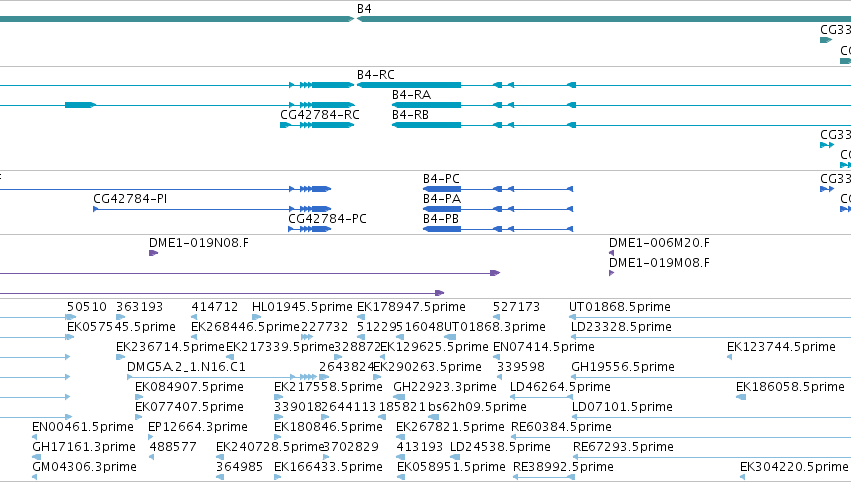This screenshot has height=482, width=851.
Task: Click the B4-PC protein label
Action: coord(441,179)
